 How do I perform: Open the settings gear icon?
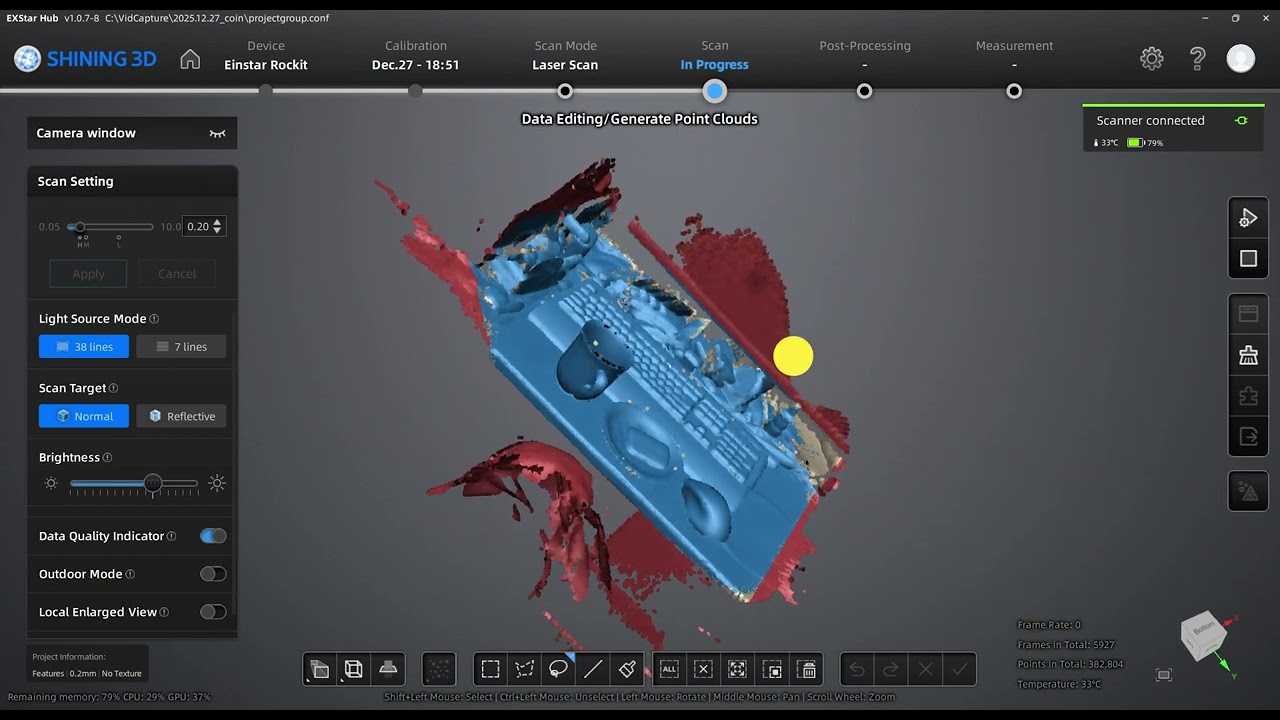1152,59
